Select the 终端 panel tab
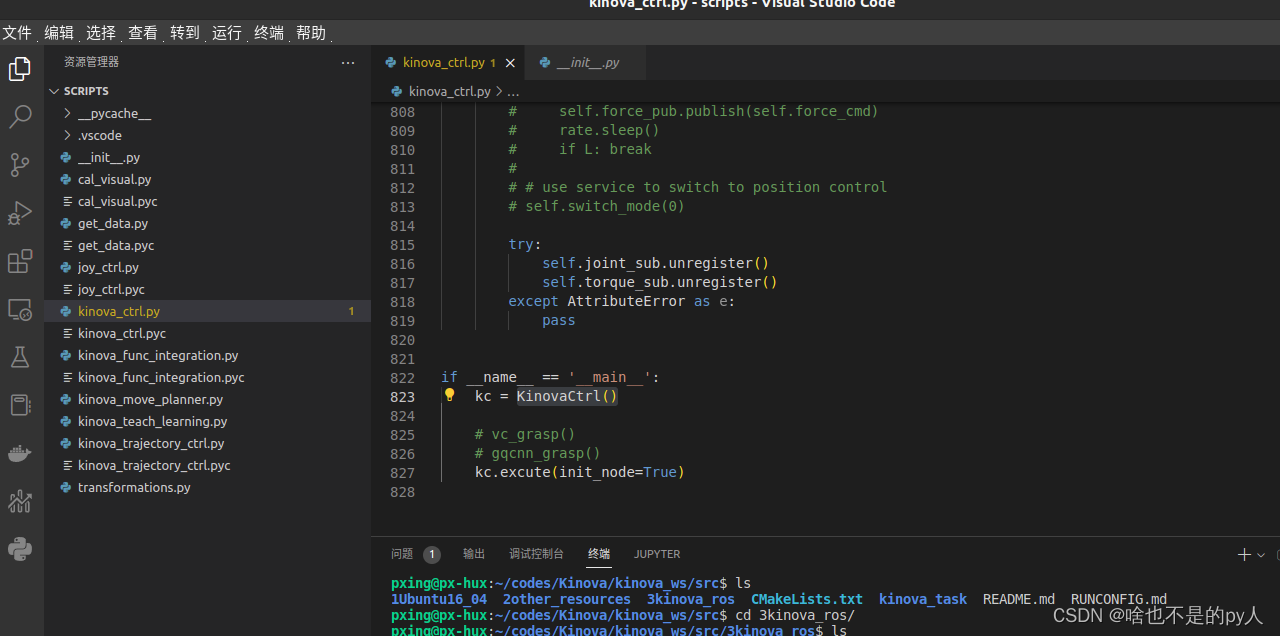Screen dimensions: 1280x636 (599, 554)
